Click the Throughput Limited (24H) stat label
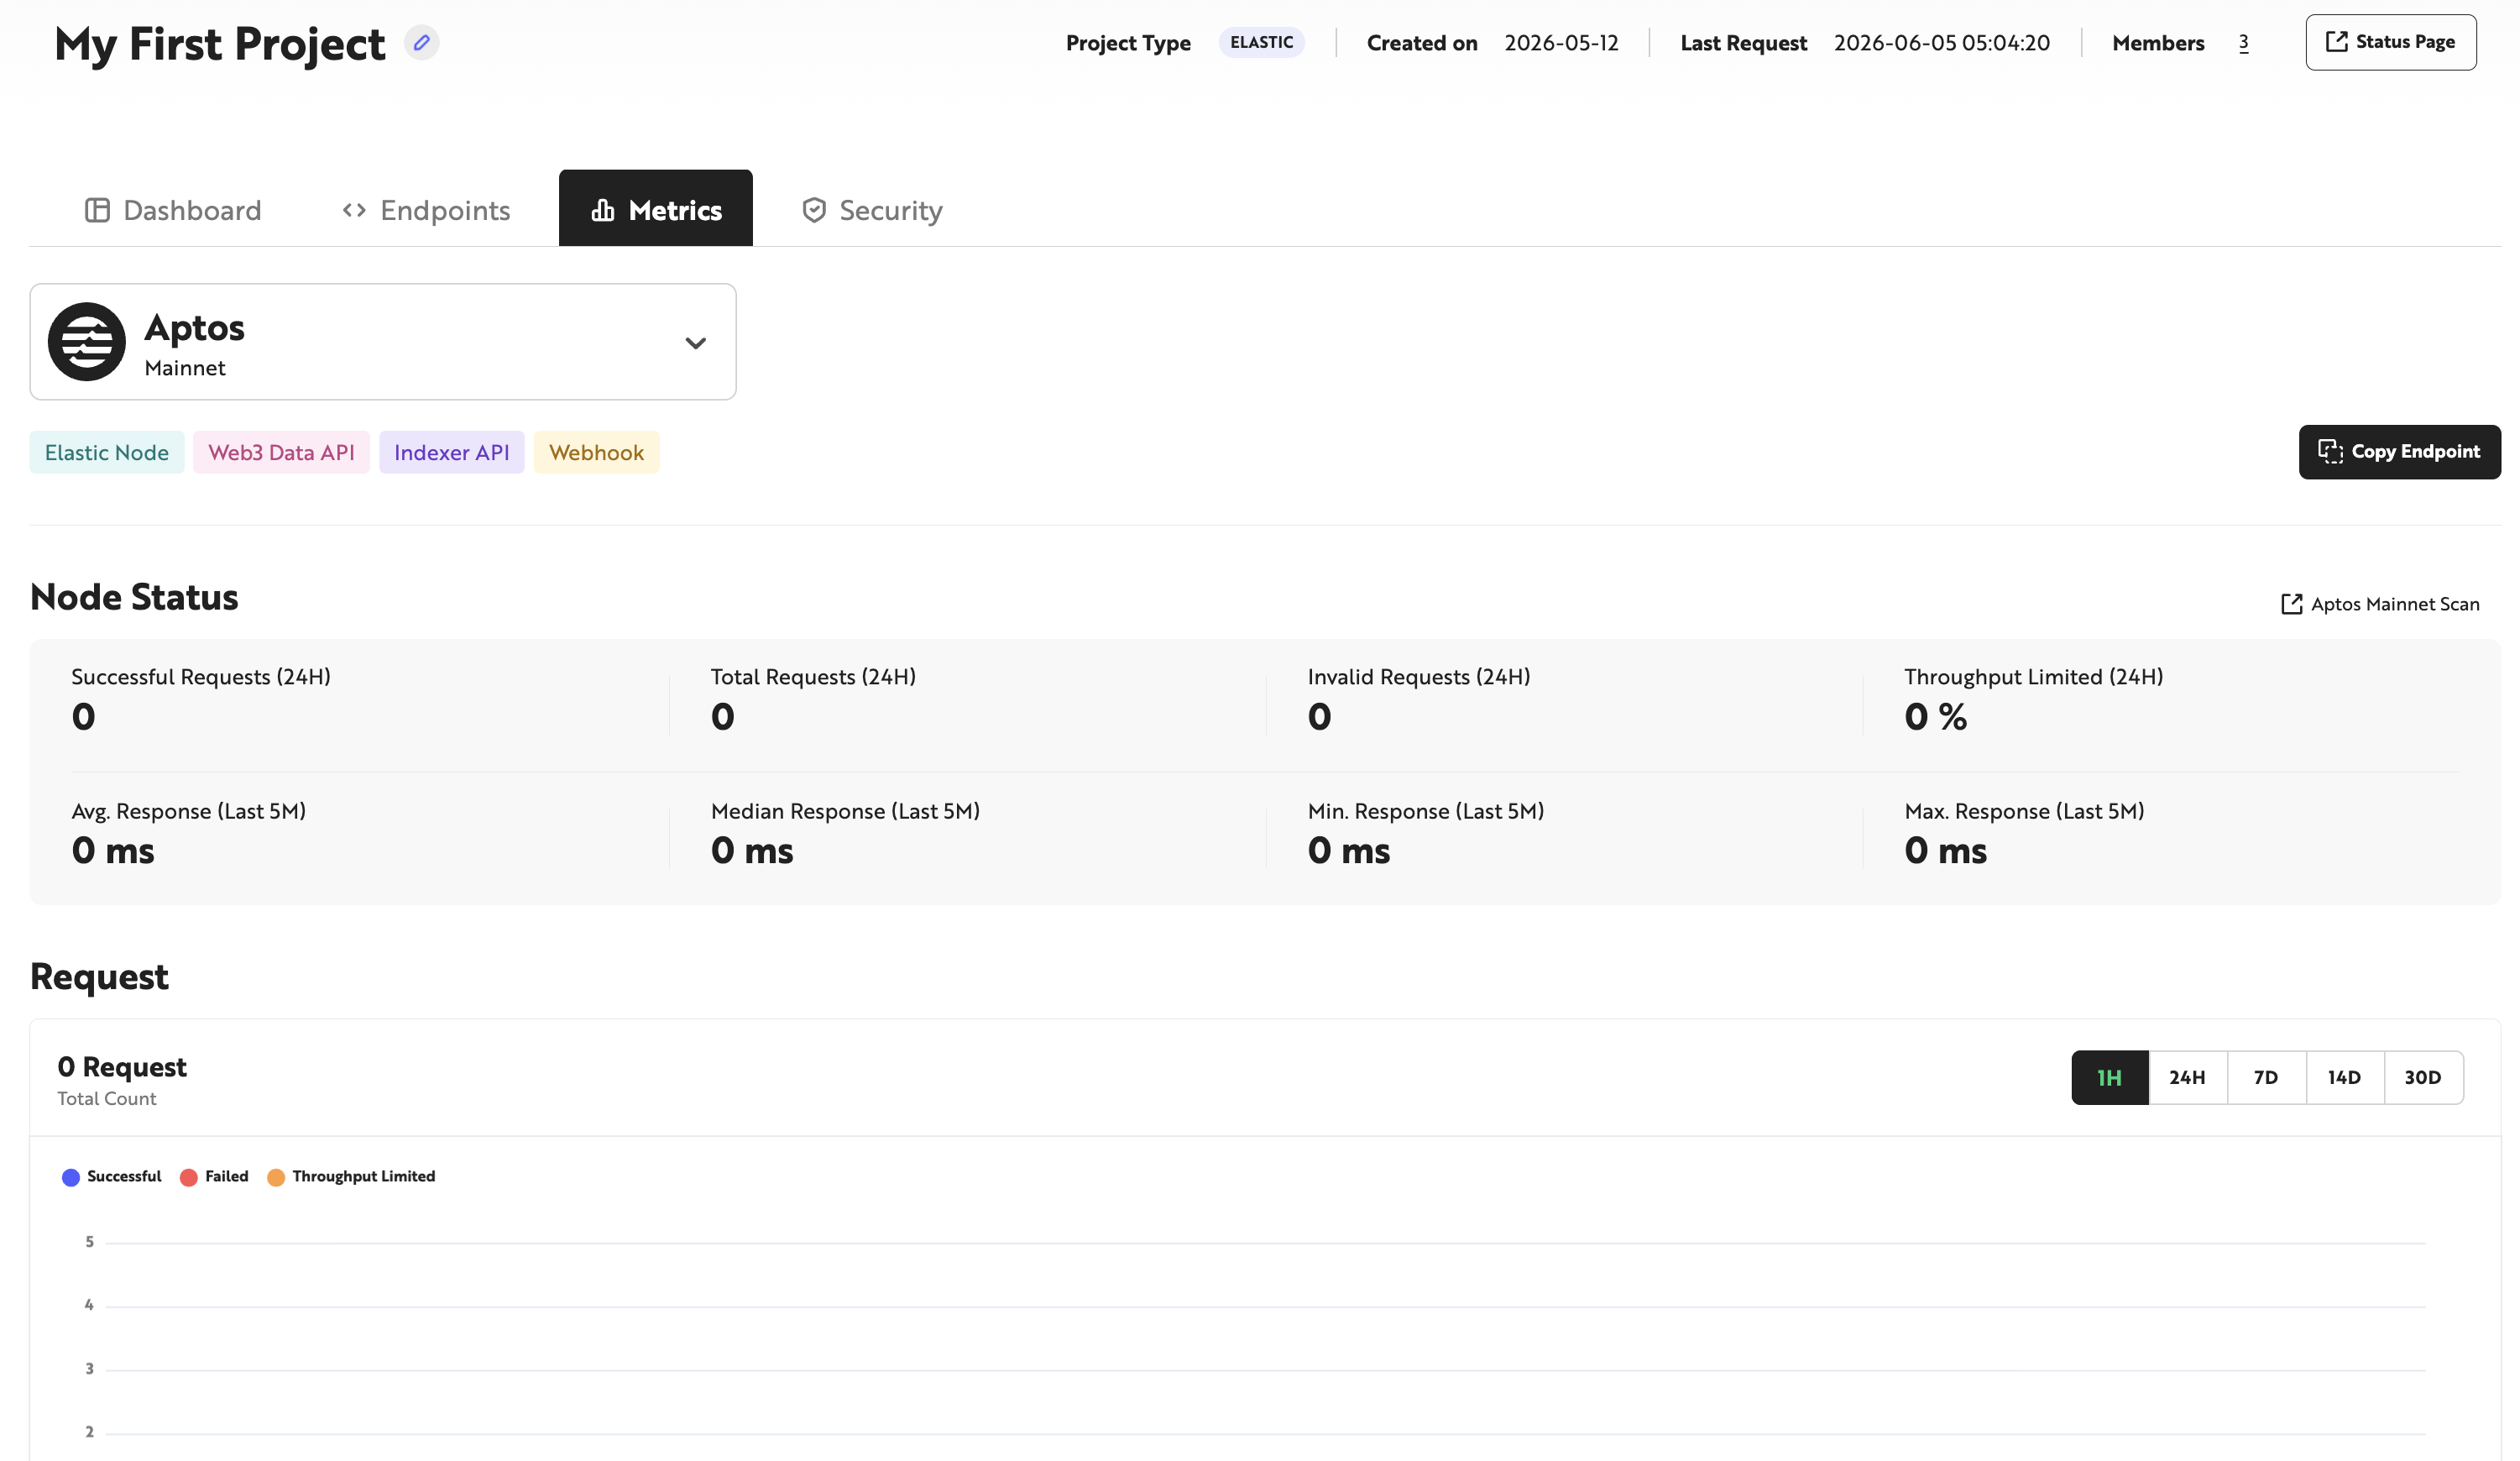2520x1461 pixels. coord(2034,677)
